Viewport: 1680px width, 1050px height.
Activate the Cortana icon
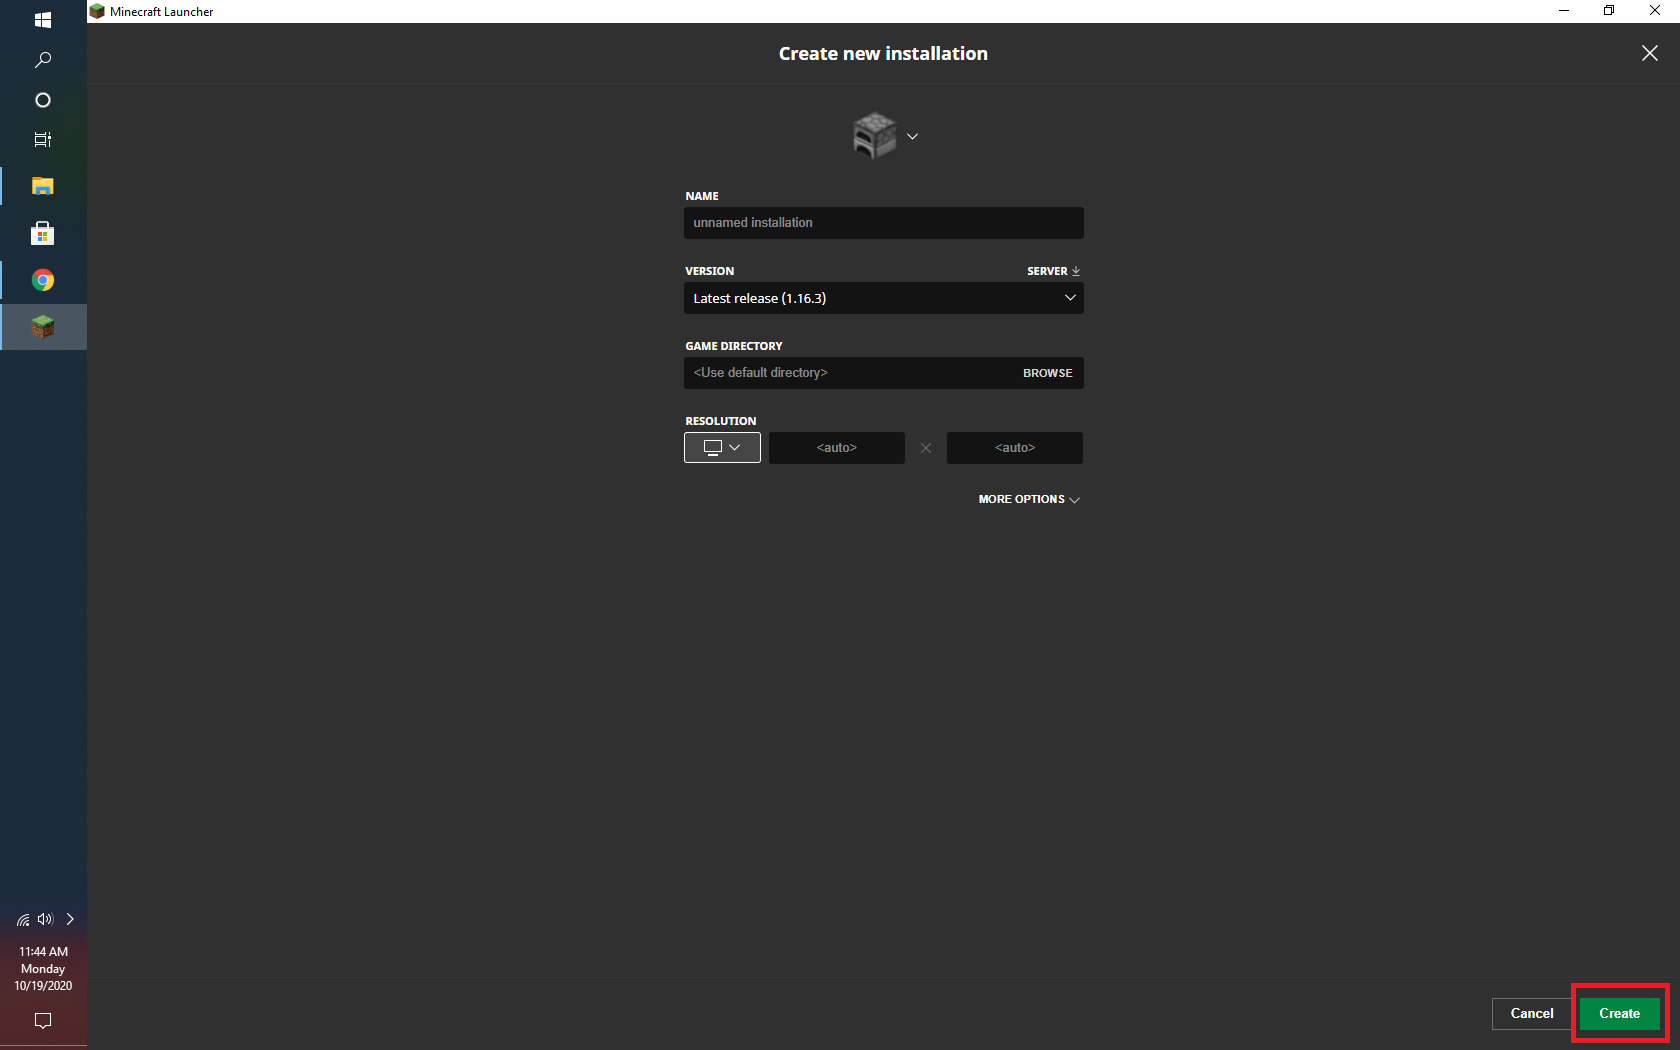pos(43,100)
